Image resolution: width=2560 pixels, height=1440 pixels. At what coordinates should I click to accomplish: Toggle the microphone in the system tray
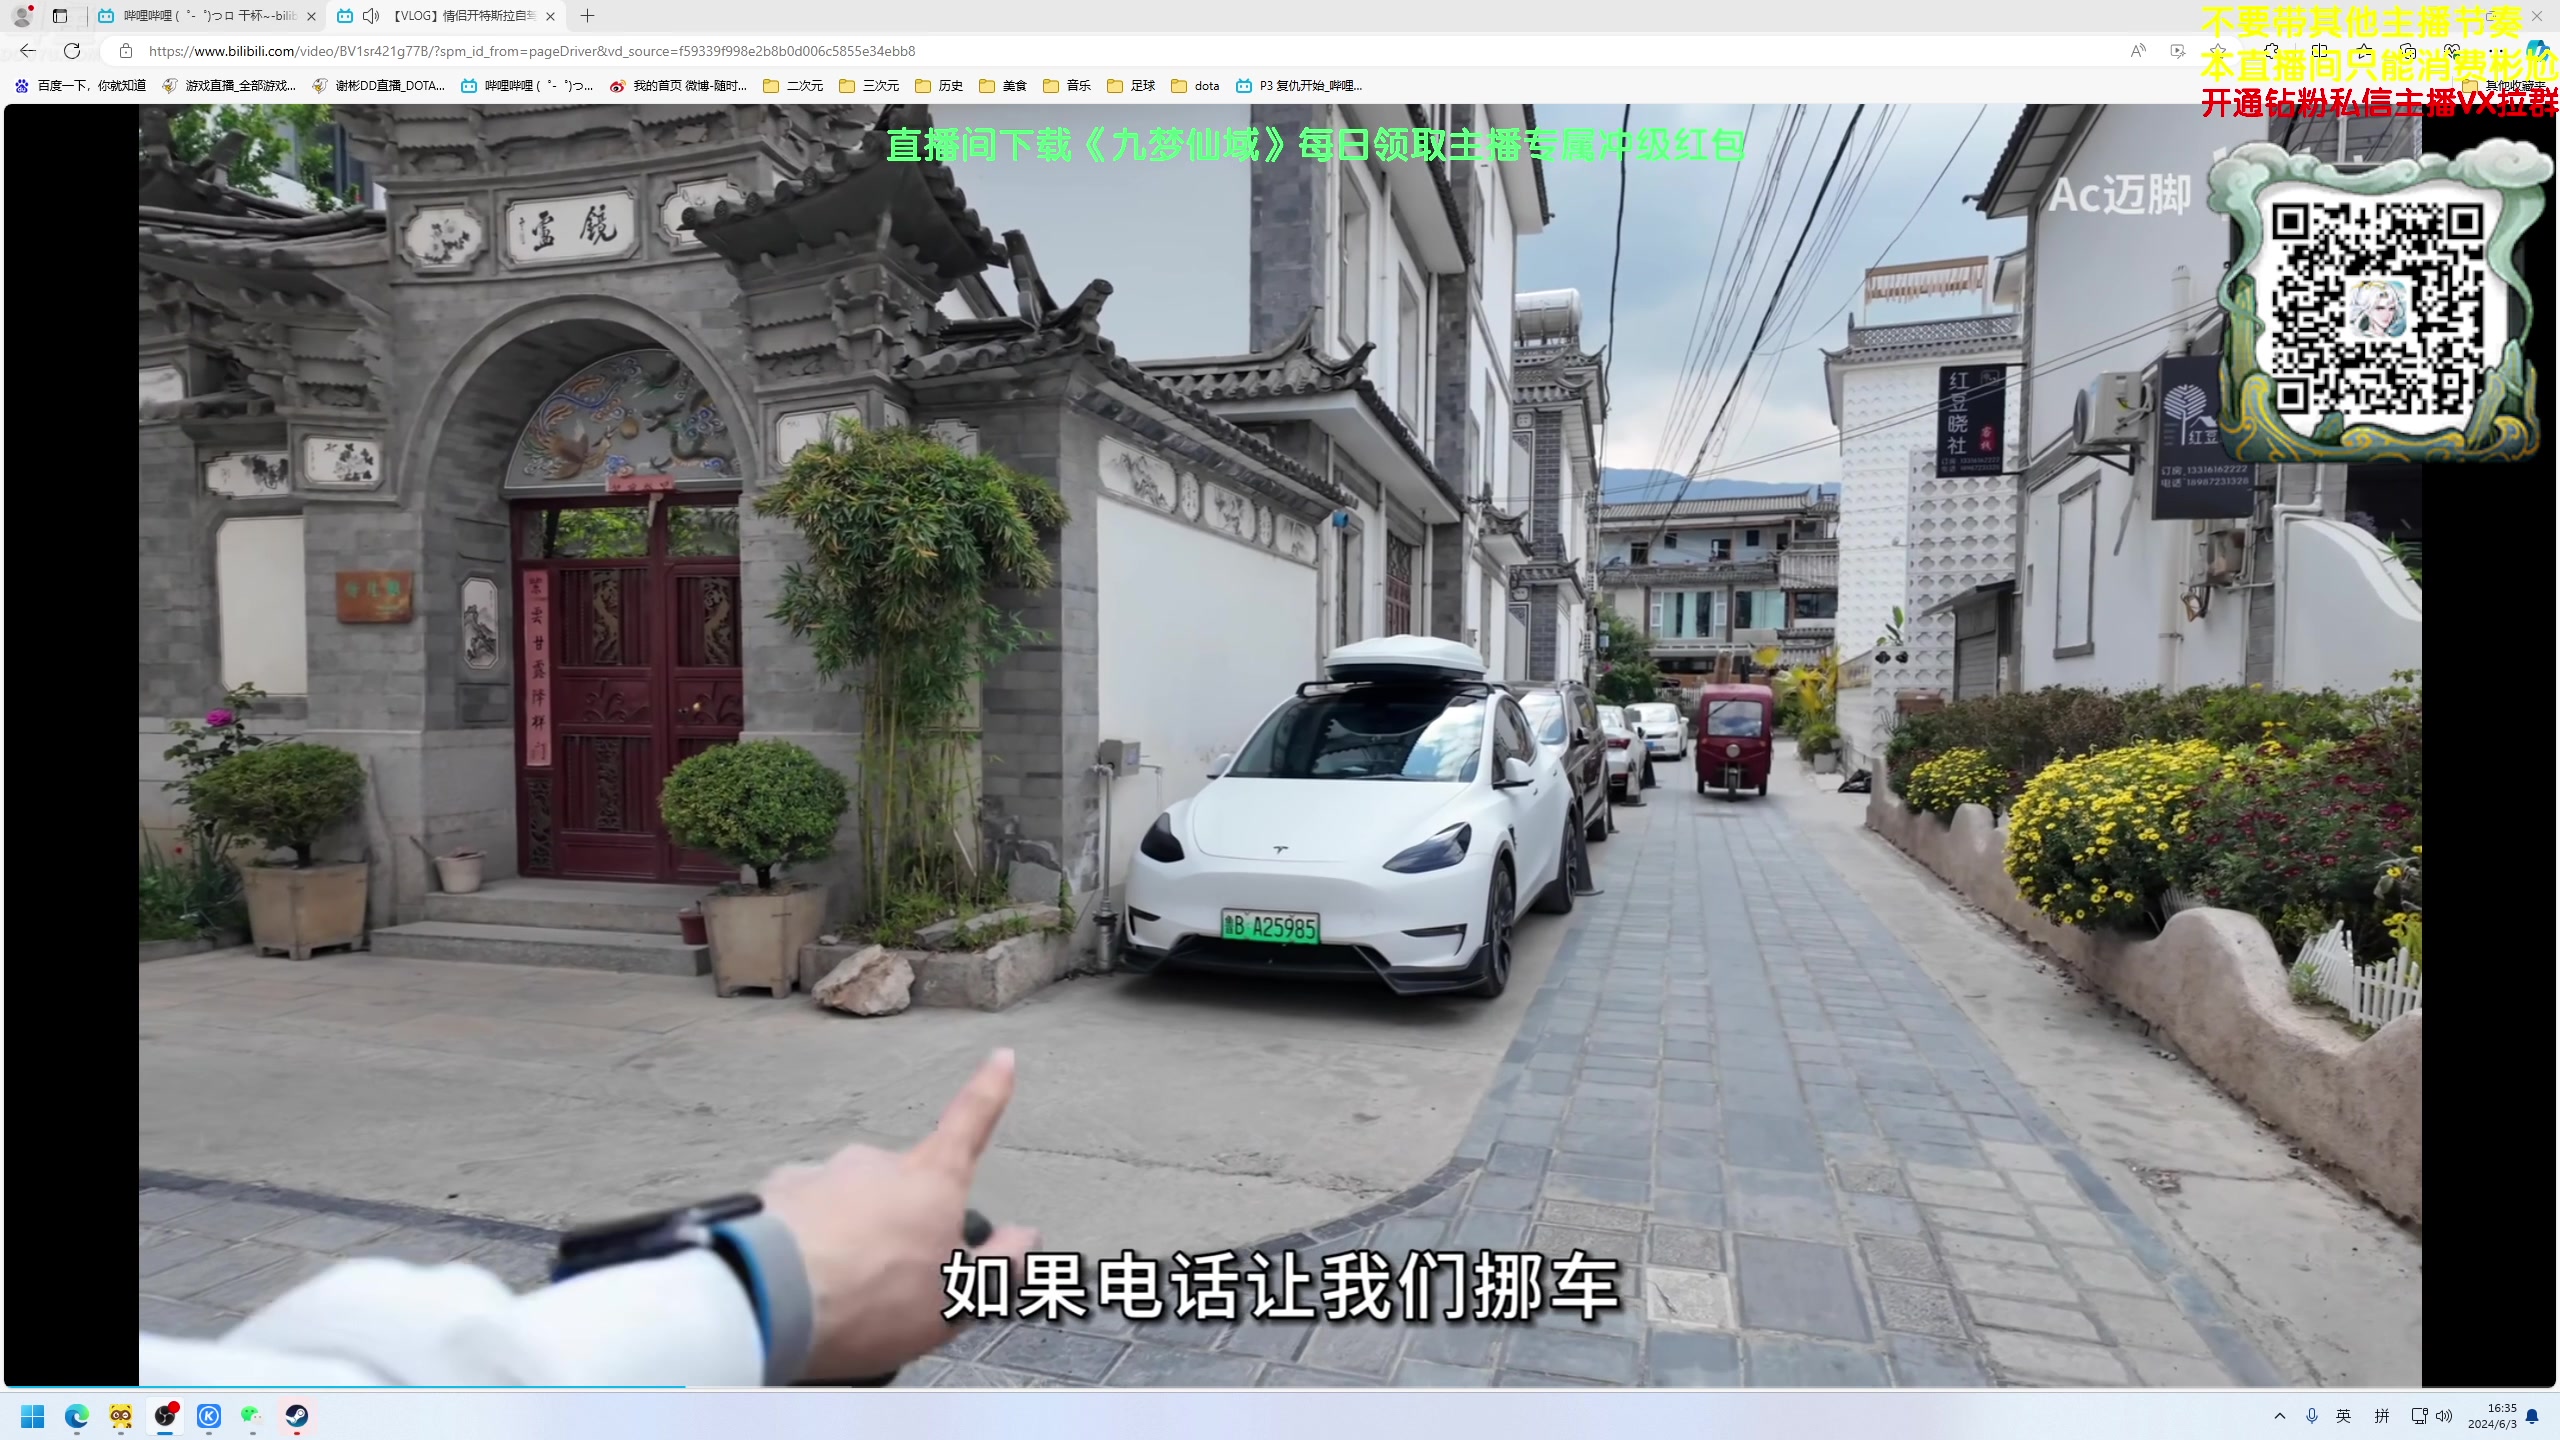(2311, 1417)
